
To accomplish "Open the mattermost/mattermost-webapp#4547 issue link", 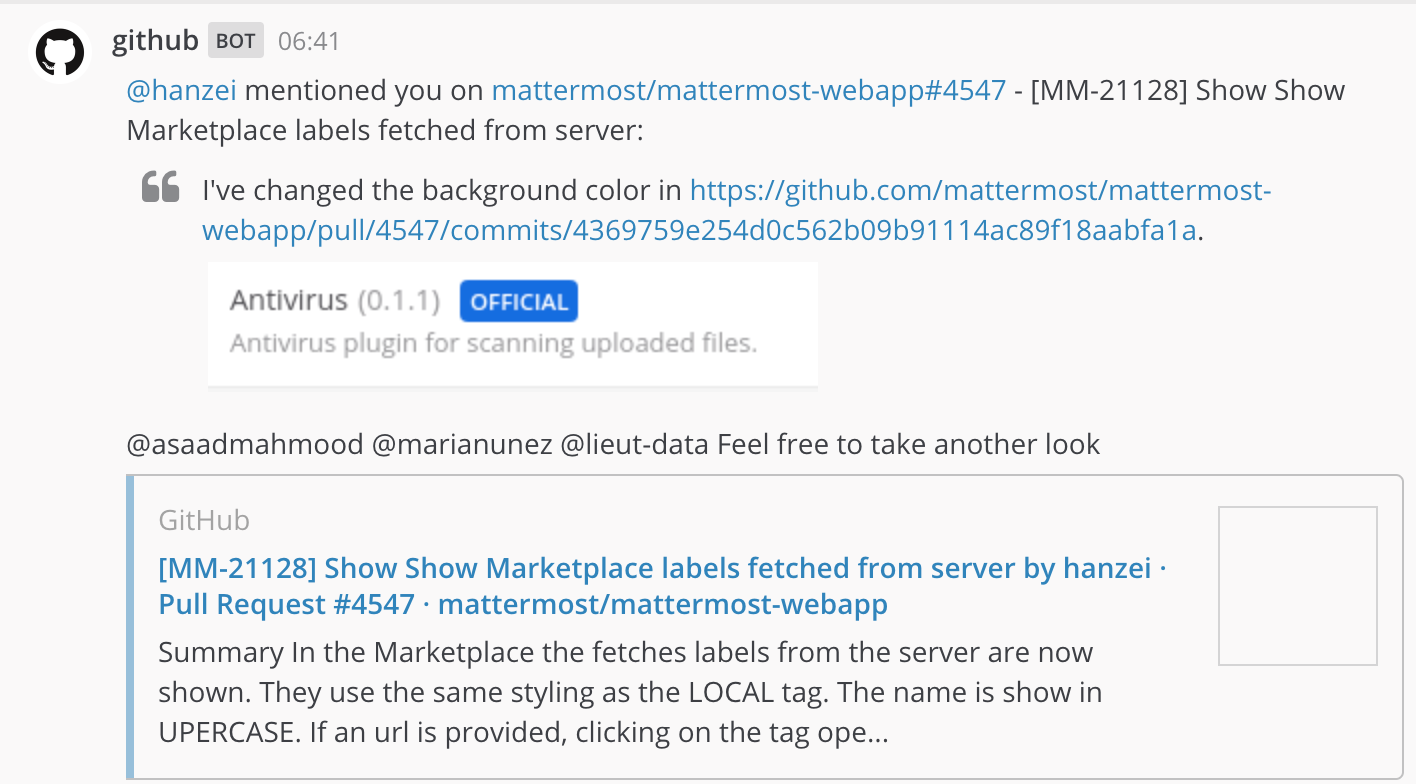I will (748, 90).
